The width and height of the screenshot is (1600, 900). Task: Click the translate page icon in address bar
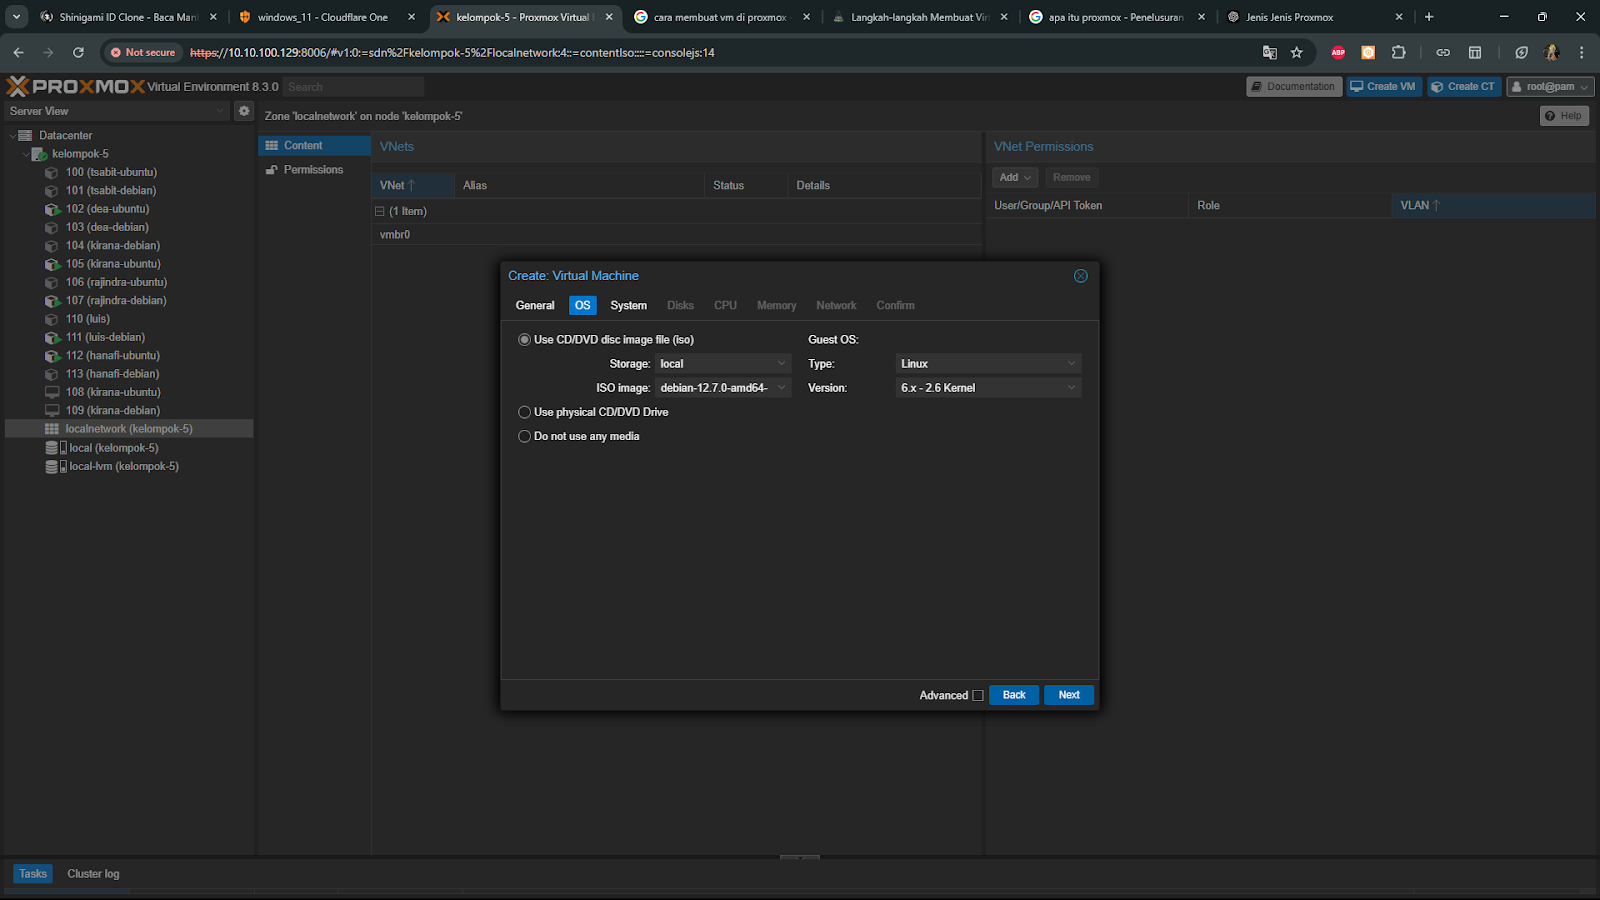pos(1270,52)
